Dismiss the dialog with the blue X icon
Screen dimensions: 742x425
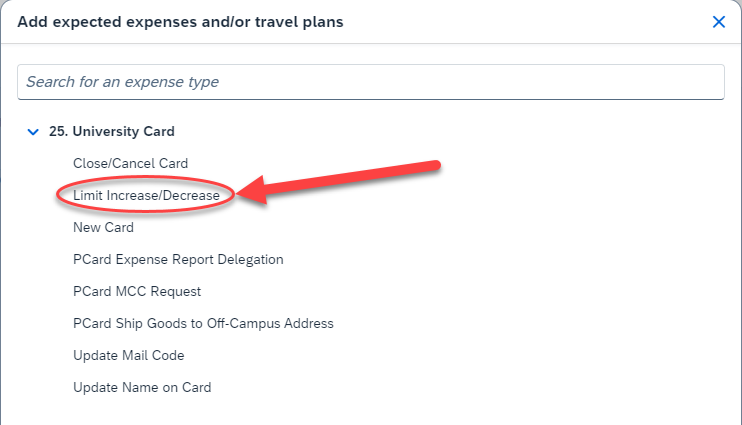click(x=718, y=22)
